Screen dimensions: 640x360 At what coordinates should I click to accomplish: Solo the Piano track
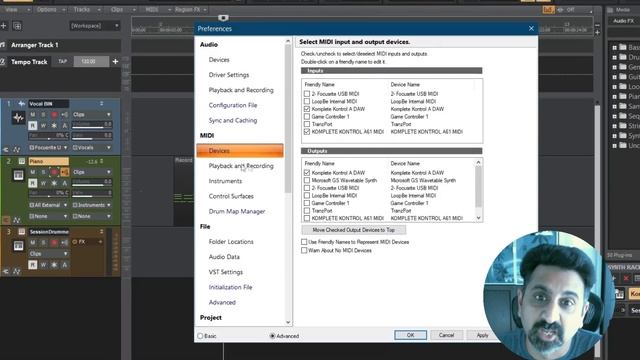click(x=43, y=172)
